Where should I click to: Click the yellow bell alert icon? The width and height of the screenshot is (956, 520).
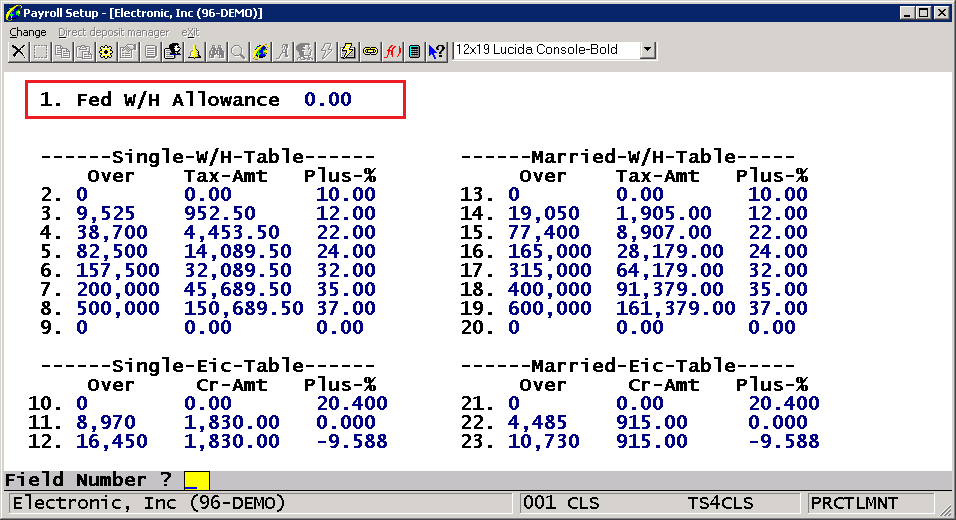click(194, 51)
